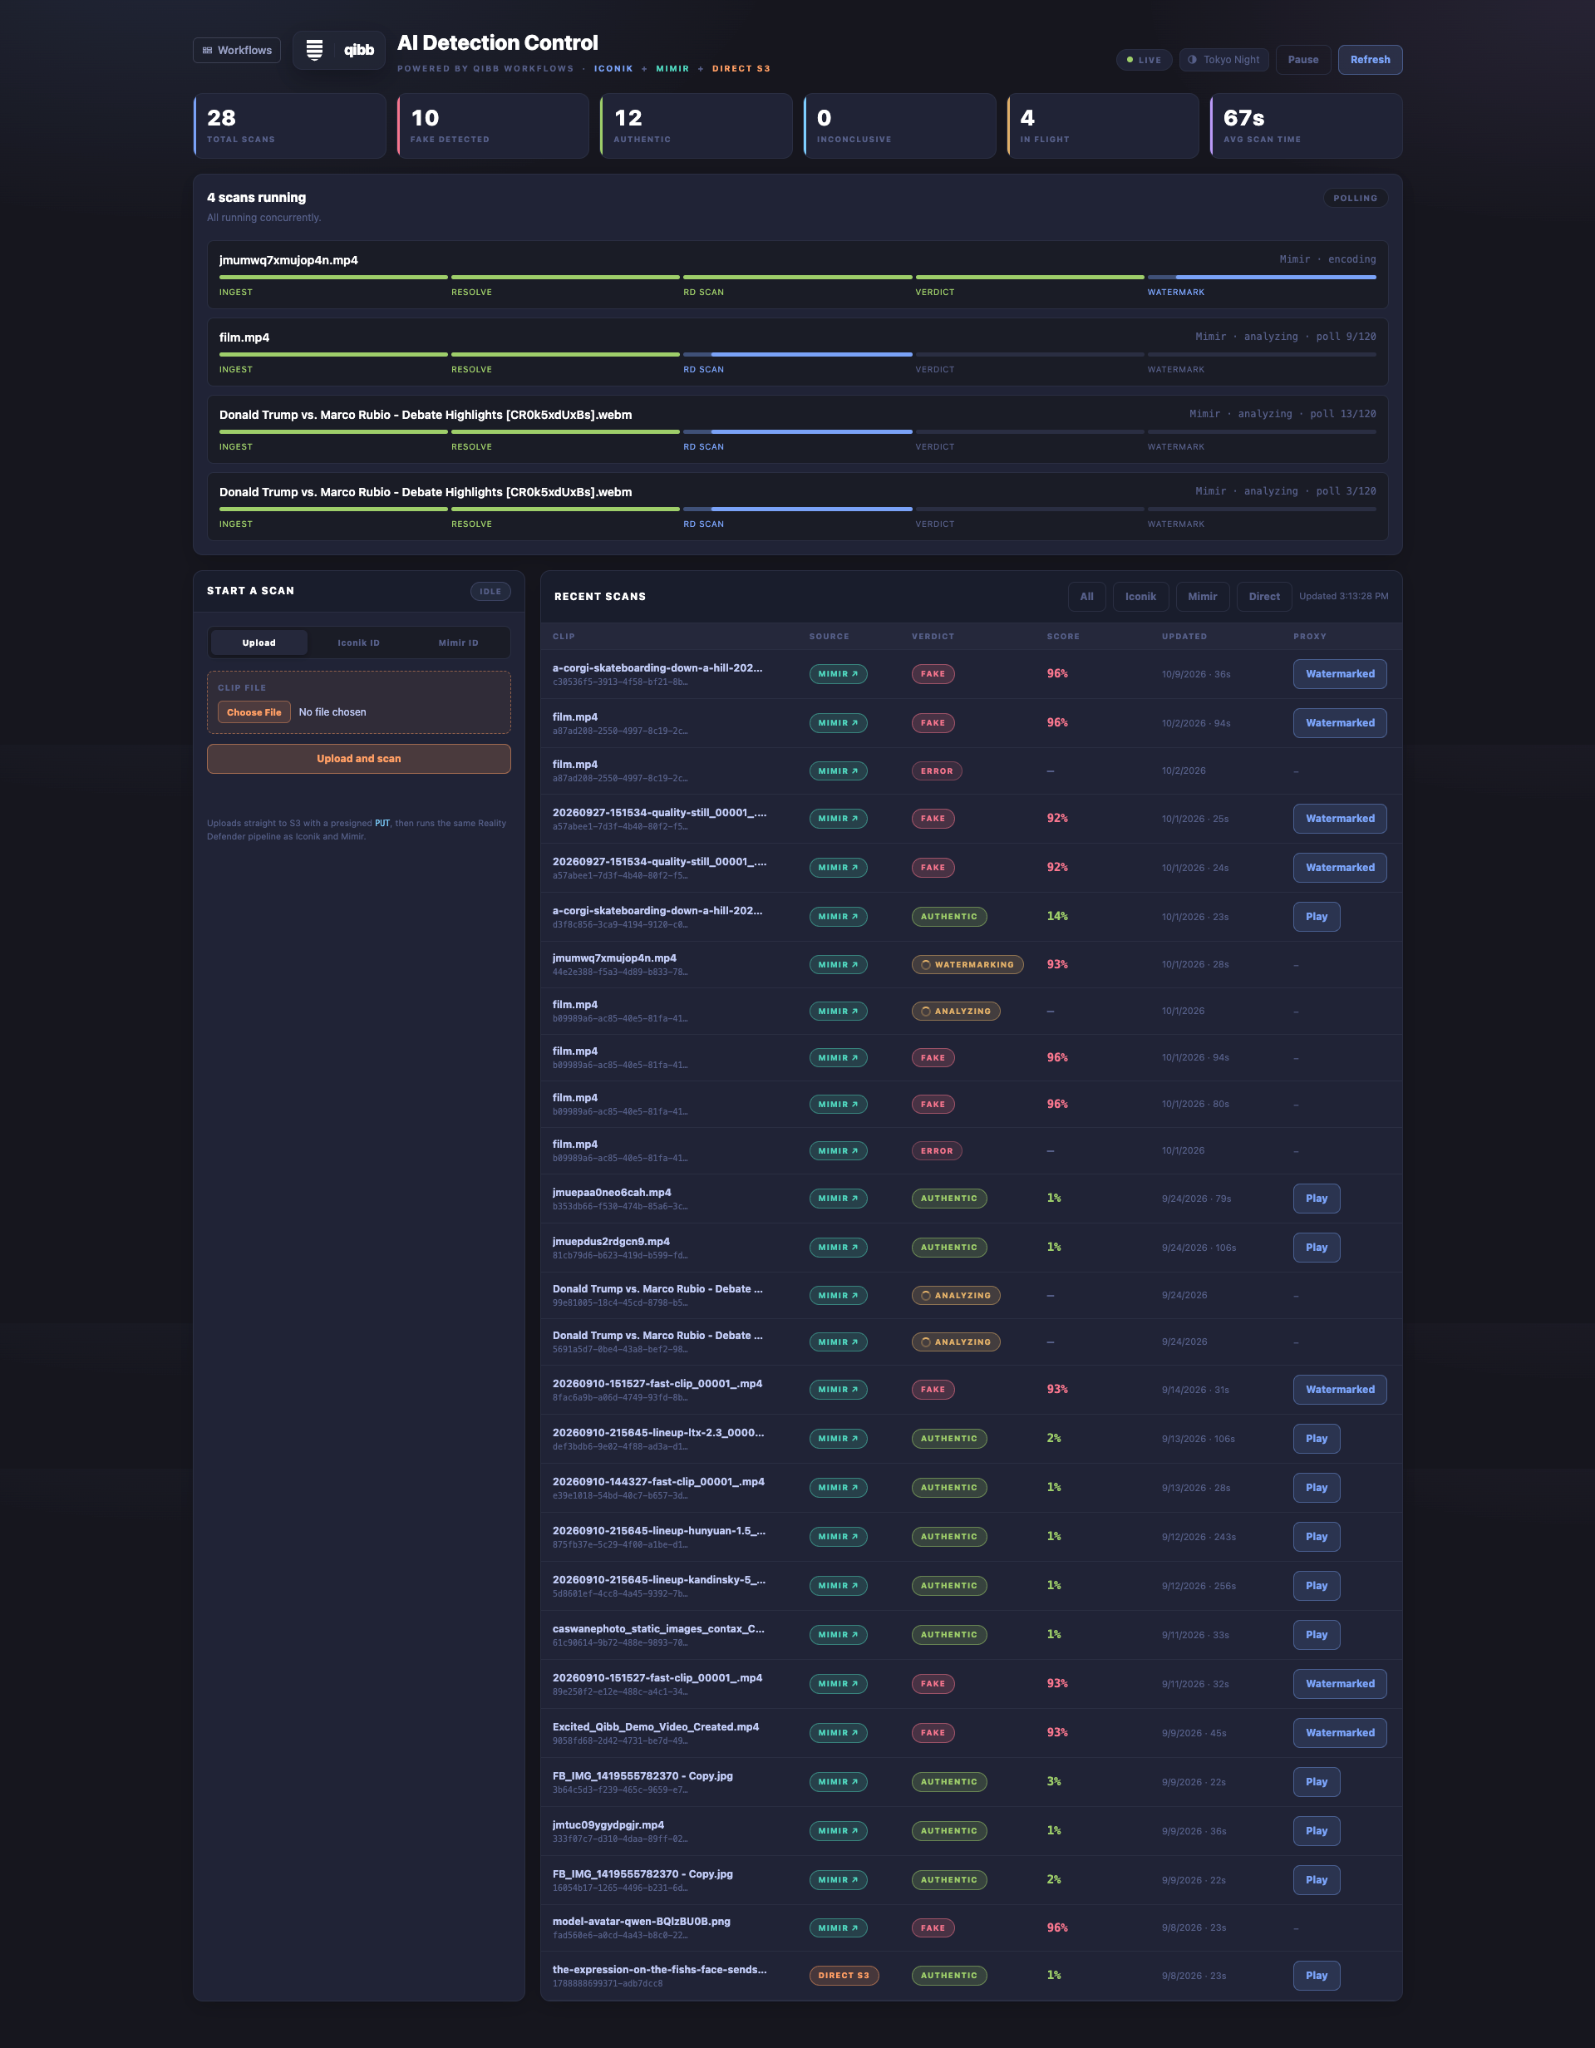
Task: Select the 28 Total Scans card
Action: tap(290, 126)
